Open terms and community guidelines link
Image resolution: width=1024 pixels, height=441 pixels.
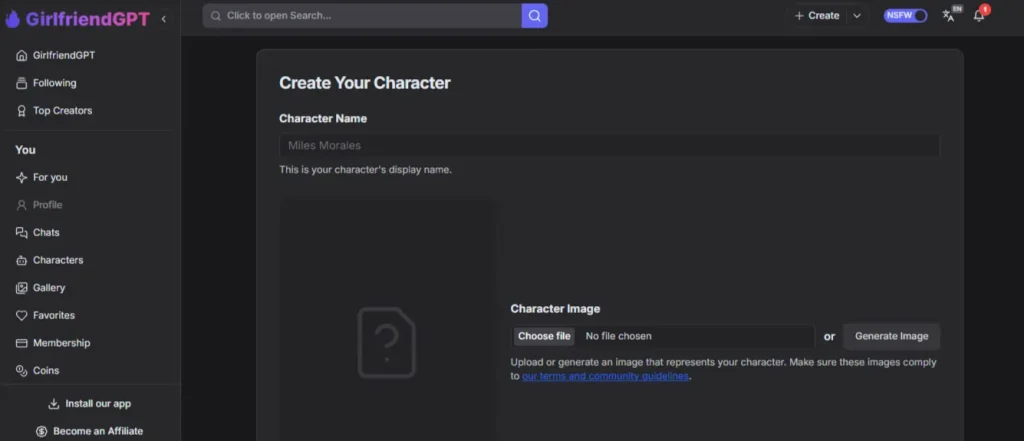click(x=605, y=377)
